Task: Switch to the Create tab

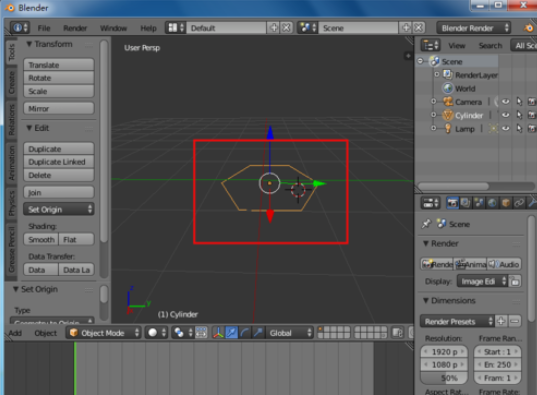Action: (11, 82)
